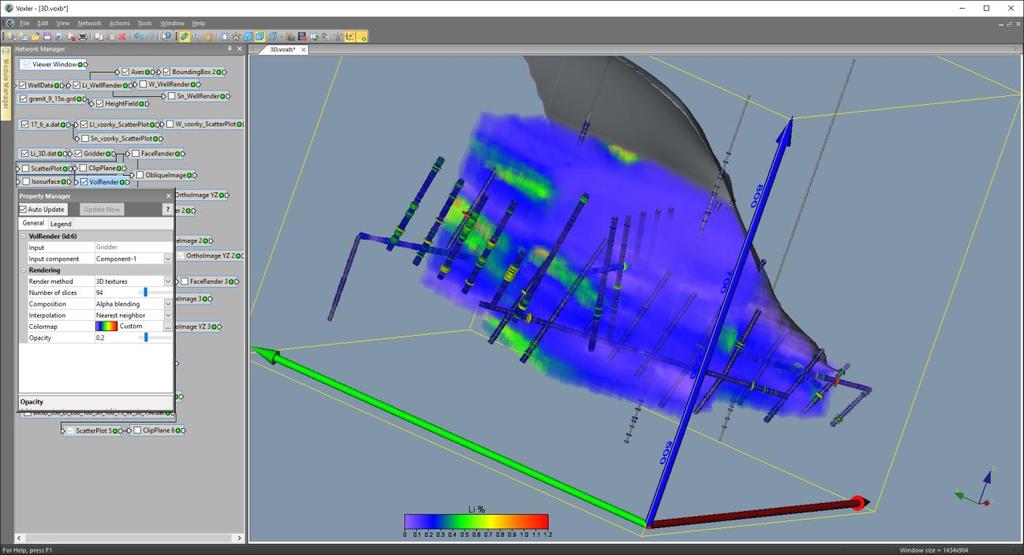Click the Network Manager right scroll arrow
This screenshot has height=555, width=1024.
239,538
